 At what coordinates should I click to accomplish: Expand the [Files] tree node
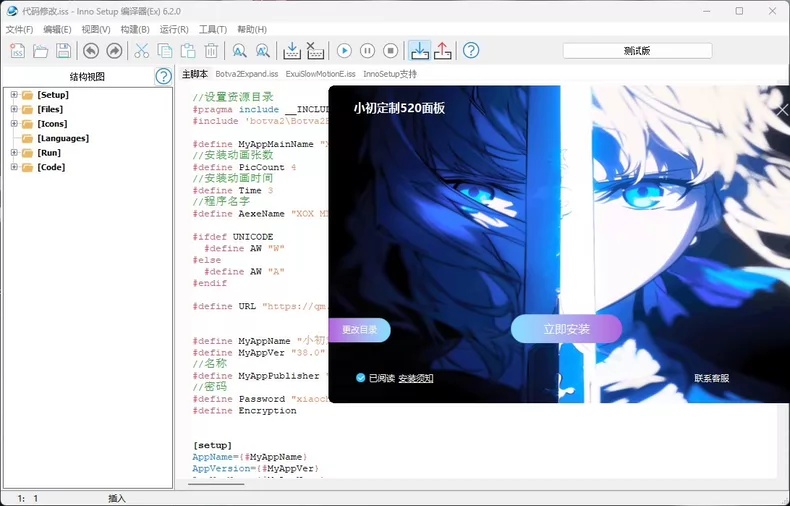(14, 109)
